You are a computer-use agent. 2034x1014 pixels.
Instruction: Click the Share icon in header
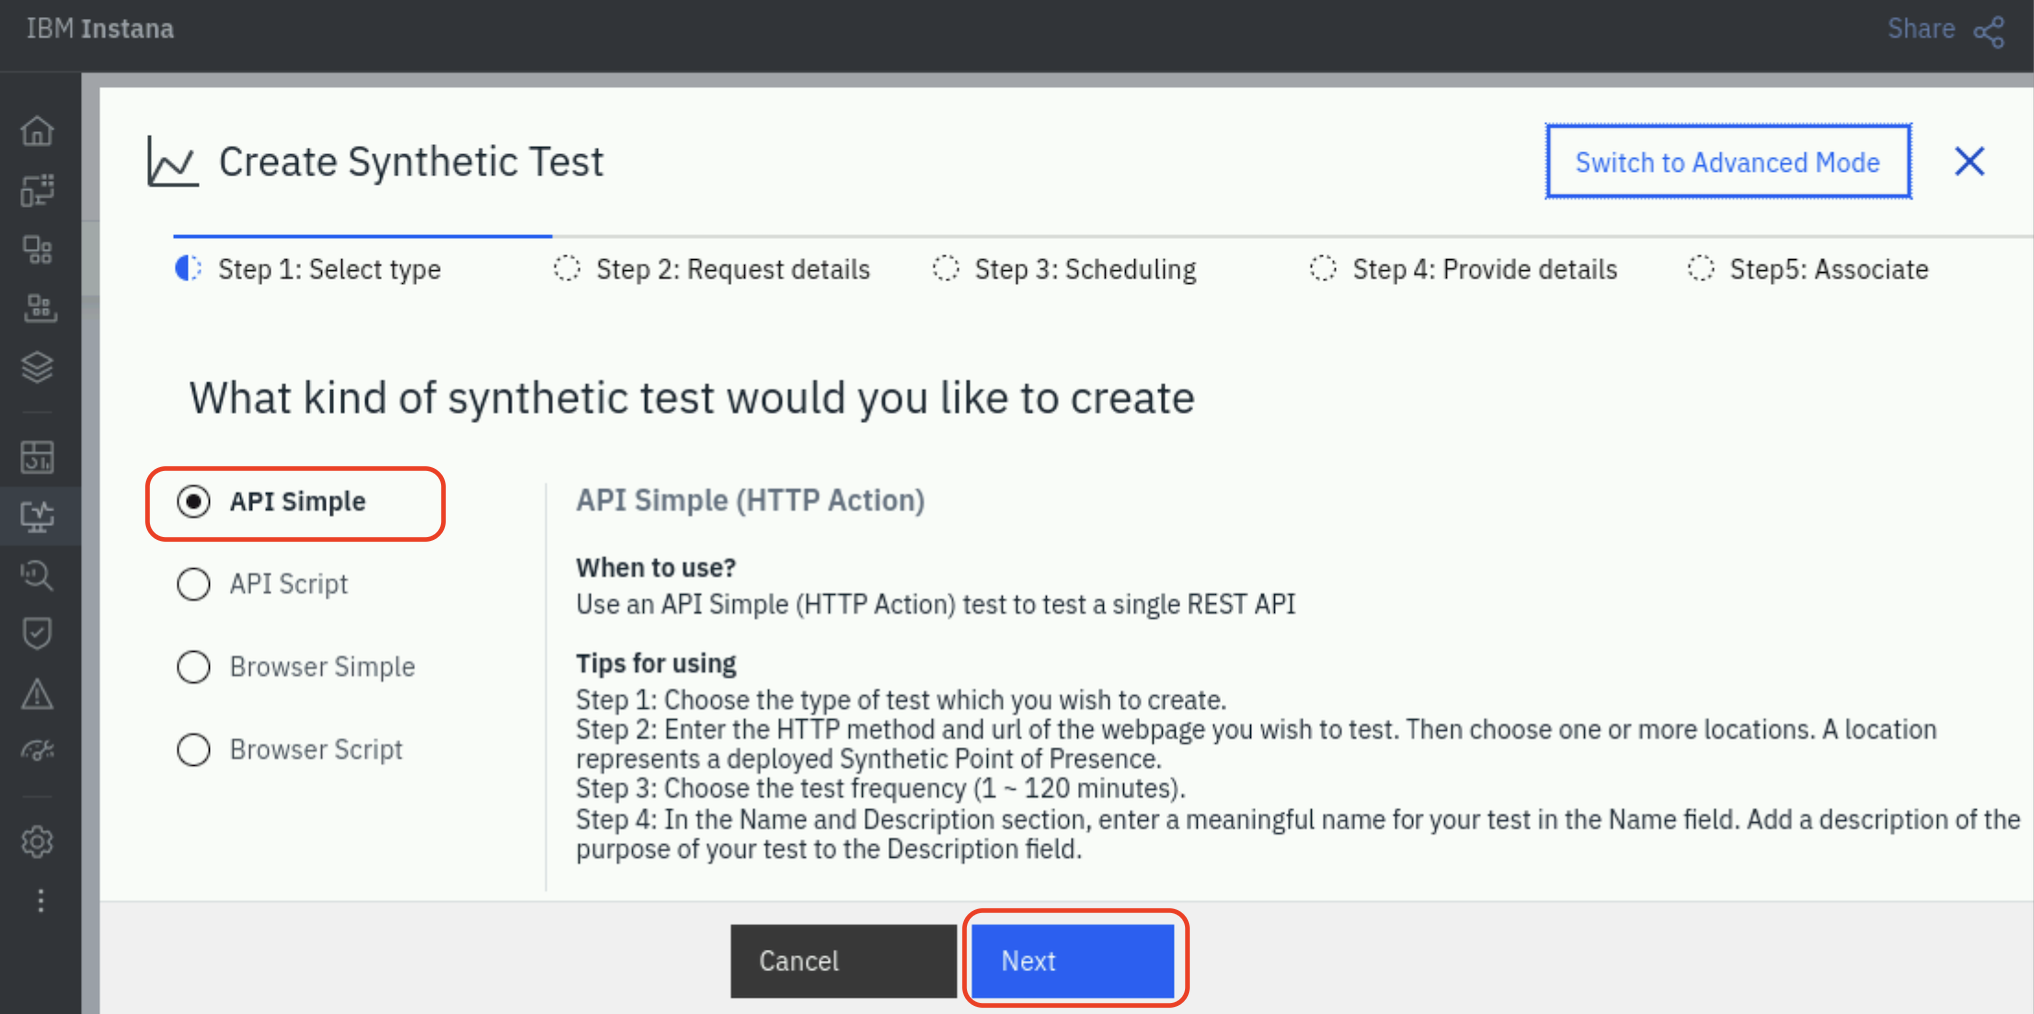pyautogui.click(x=1989, y=31)
